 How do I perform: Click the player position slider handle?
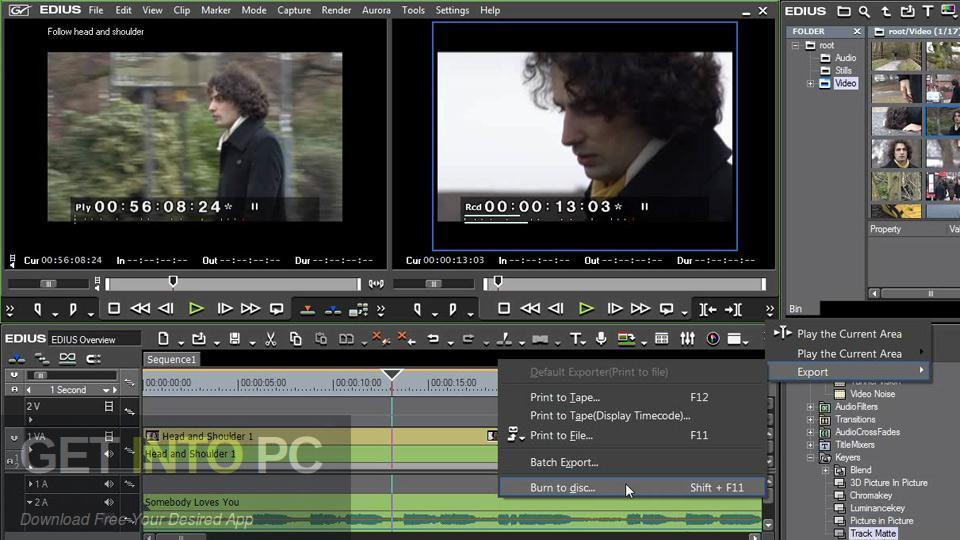click(x=173, y=282)
